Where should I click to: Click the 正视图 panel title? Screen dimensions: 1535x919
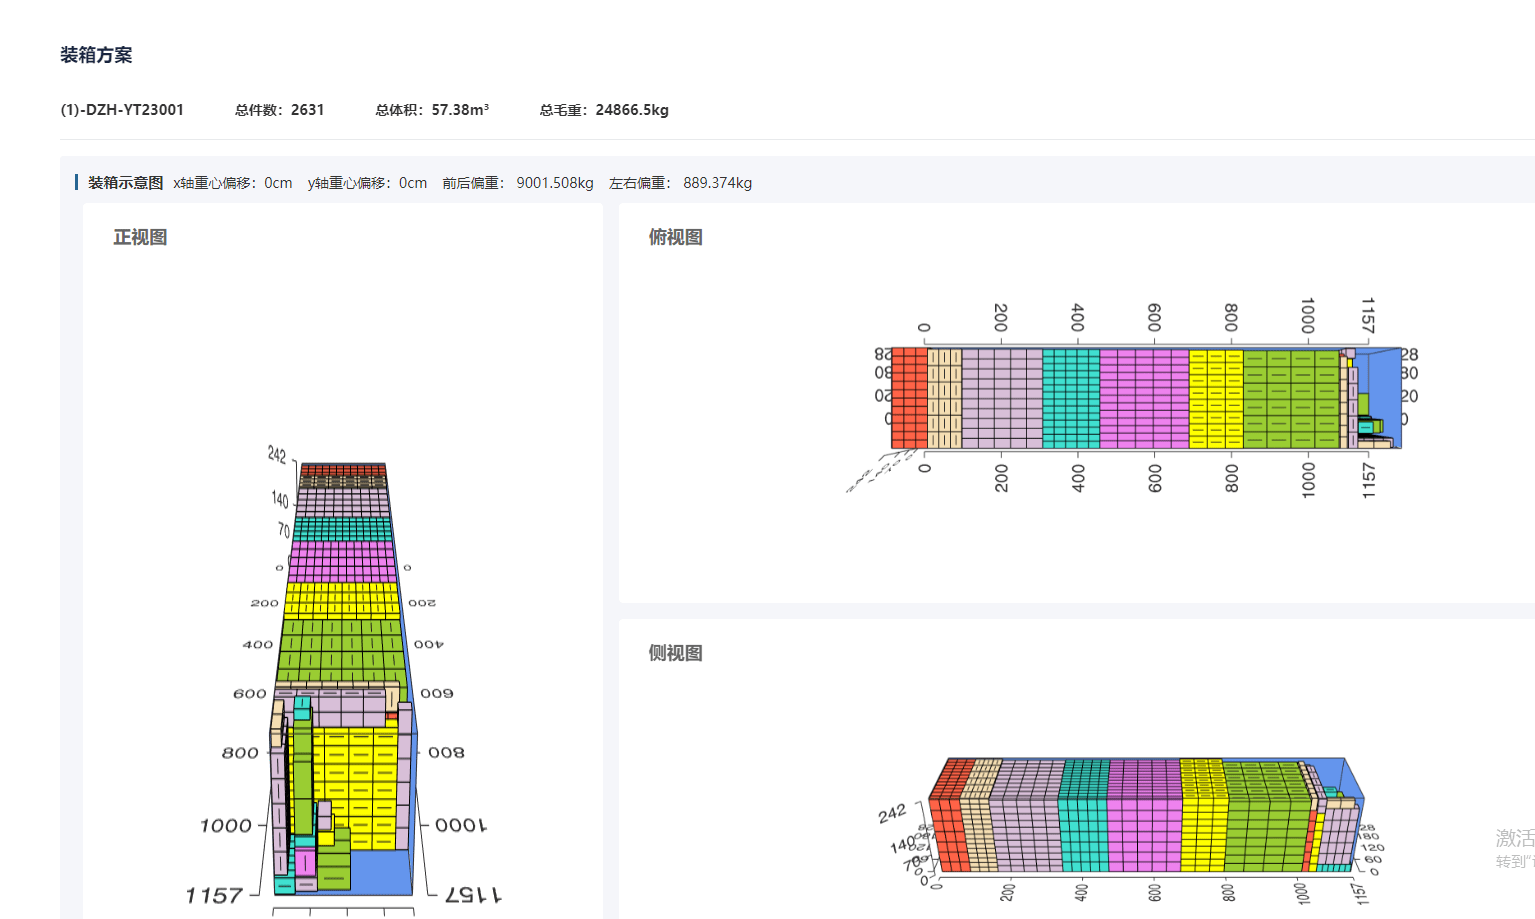(140, 237)
